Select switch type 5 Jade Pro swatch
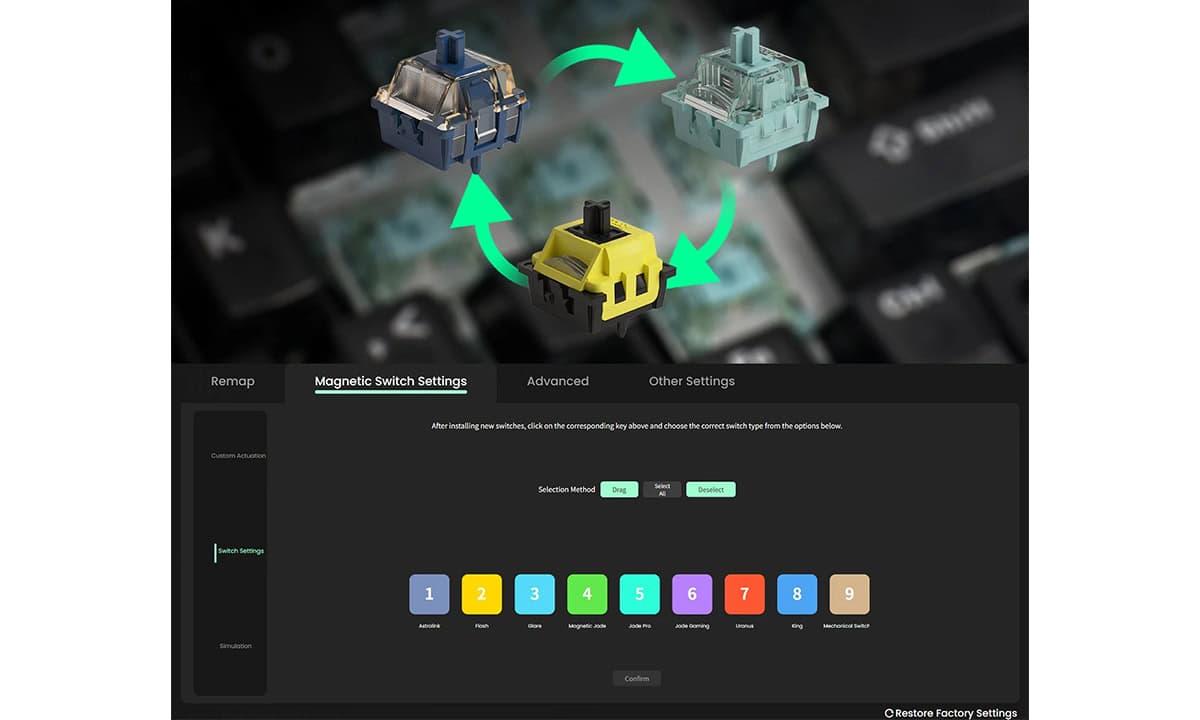This screenshot has width=1200, height=720. [x=639, y=594]
